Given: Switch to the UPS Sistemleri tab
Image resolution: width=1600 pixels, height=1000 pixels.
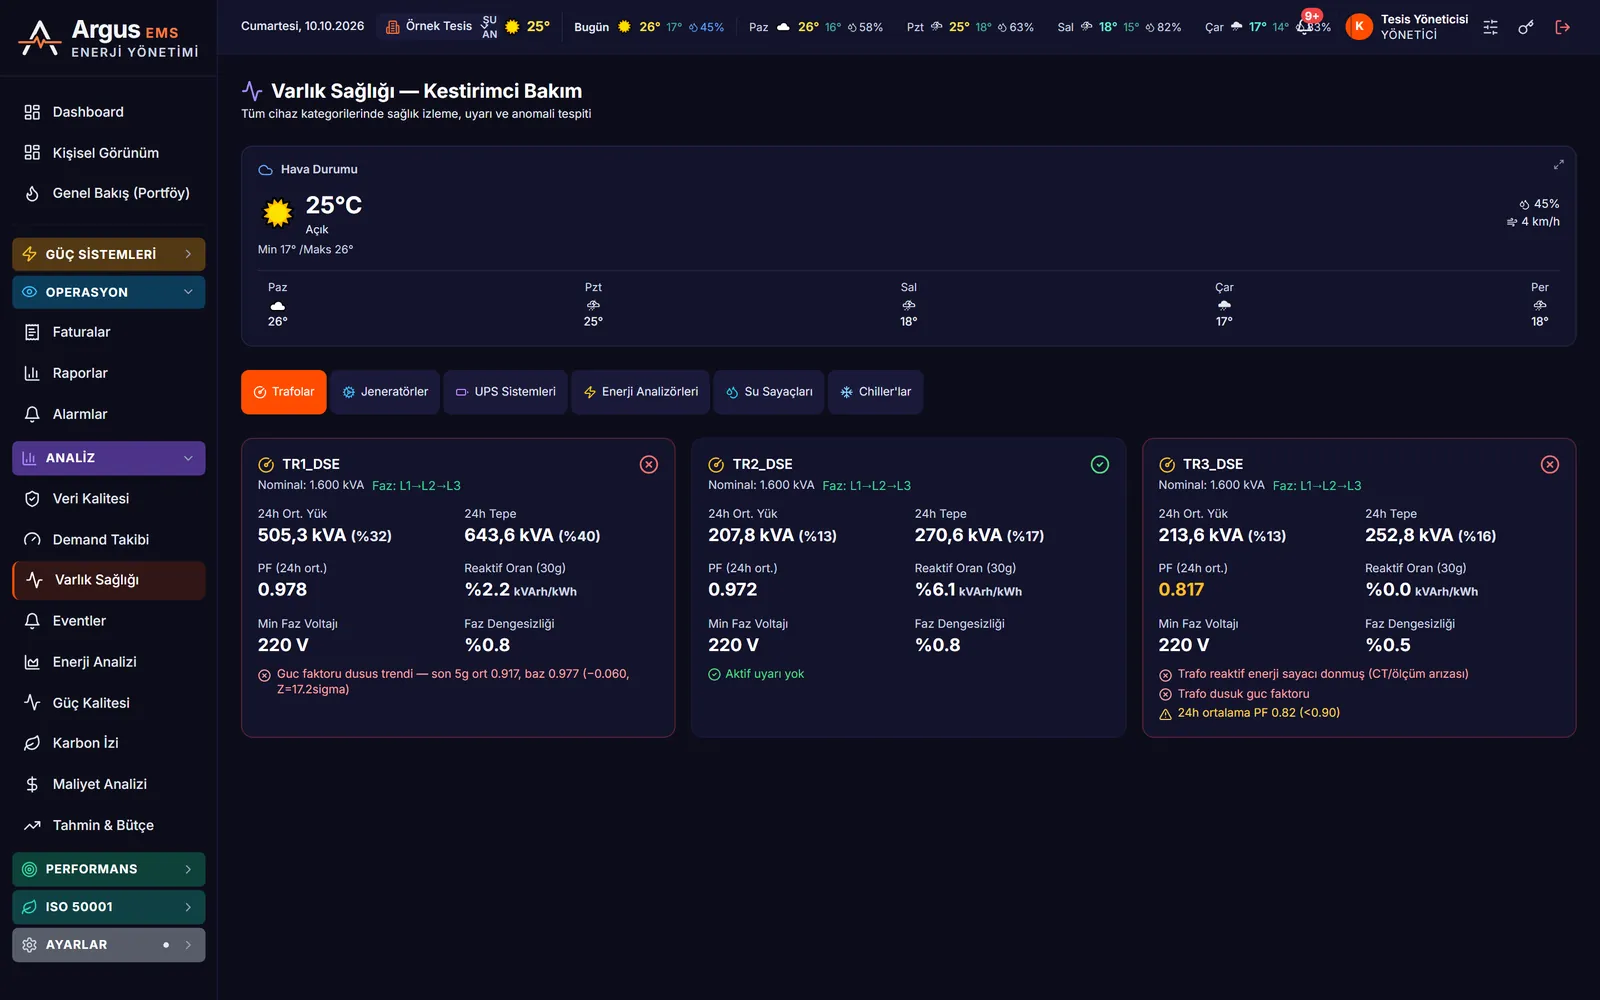Looking at the screenshot, I should [x=506, y=392].
